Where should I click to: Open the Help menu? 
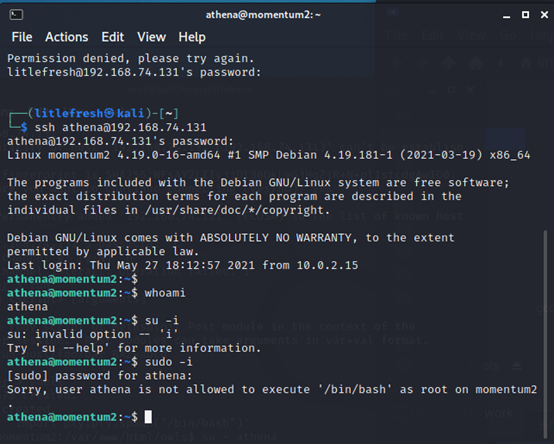[x=192, y=37]
